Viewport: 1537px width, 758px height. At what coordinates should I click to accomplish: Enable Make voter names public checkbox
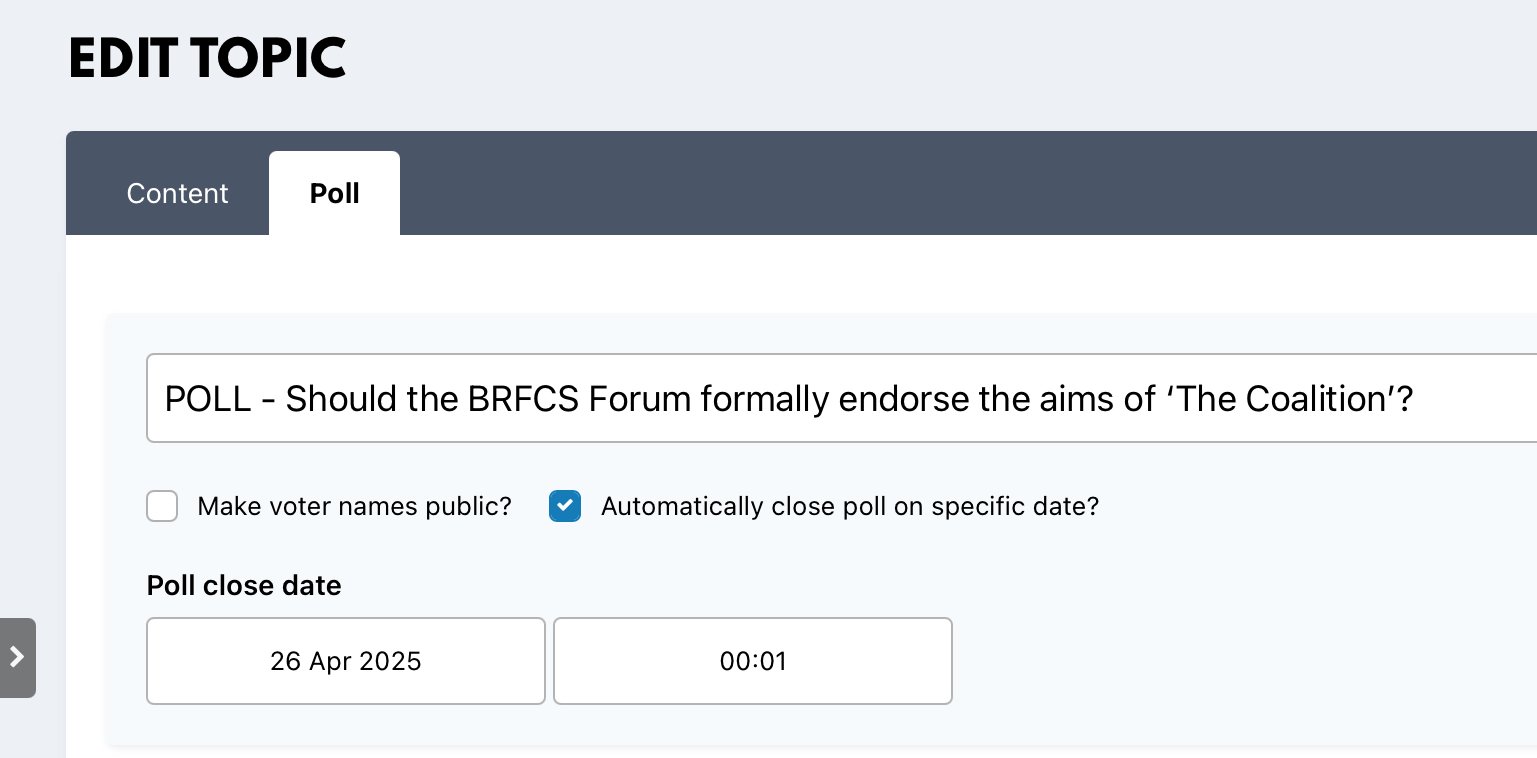tap(162, 507)
